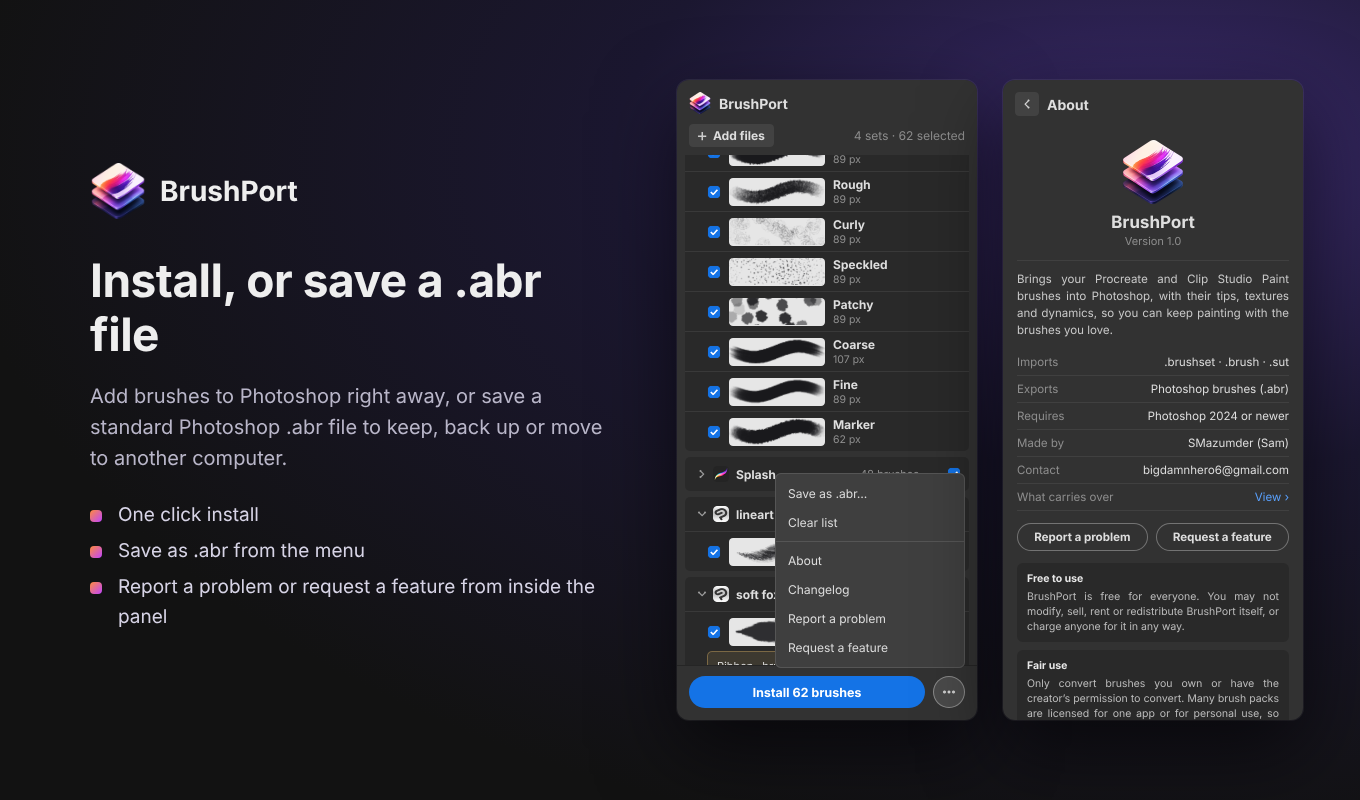Viewport: 1360px width, 800px height.
Task: Click the '4 sets · 62 selected' status text
Action: (x=909, y=136)
